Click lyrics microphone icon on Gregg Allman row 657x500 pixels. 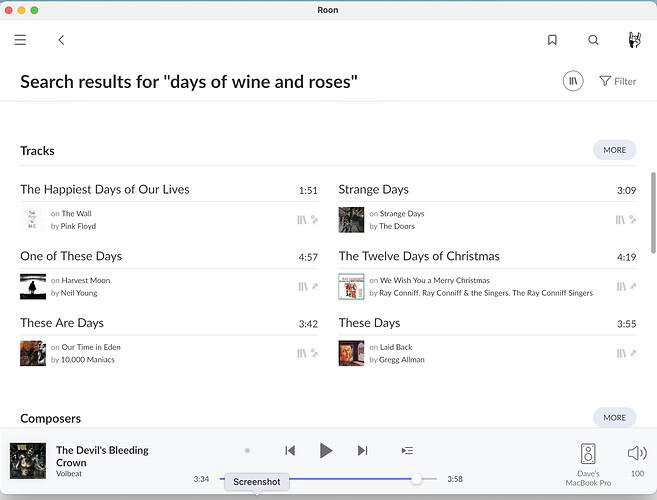click(x=633, y=353)
